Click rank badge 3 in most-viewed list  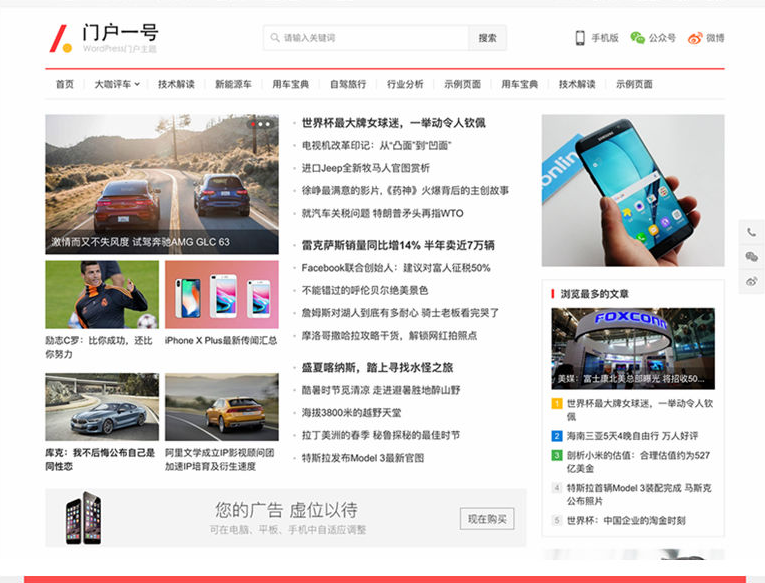(557, 455)
